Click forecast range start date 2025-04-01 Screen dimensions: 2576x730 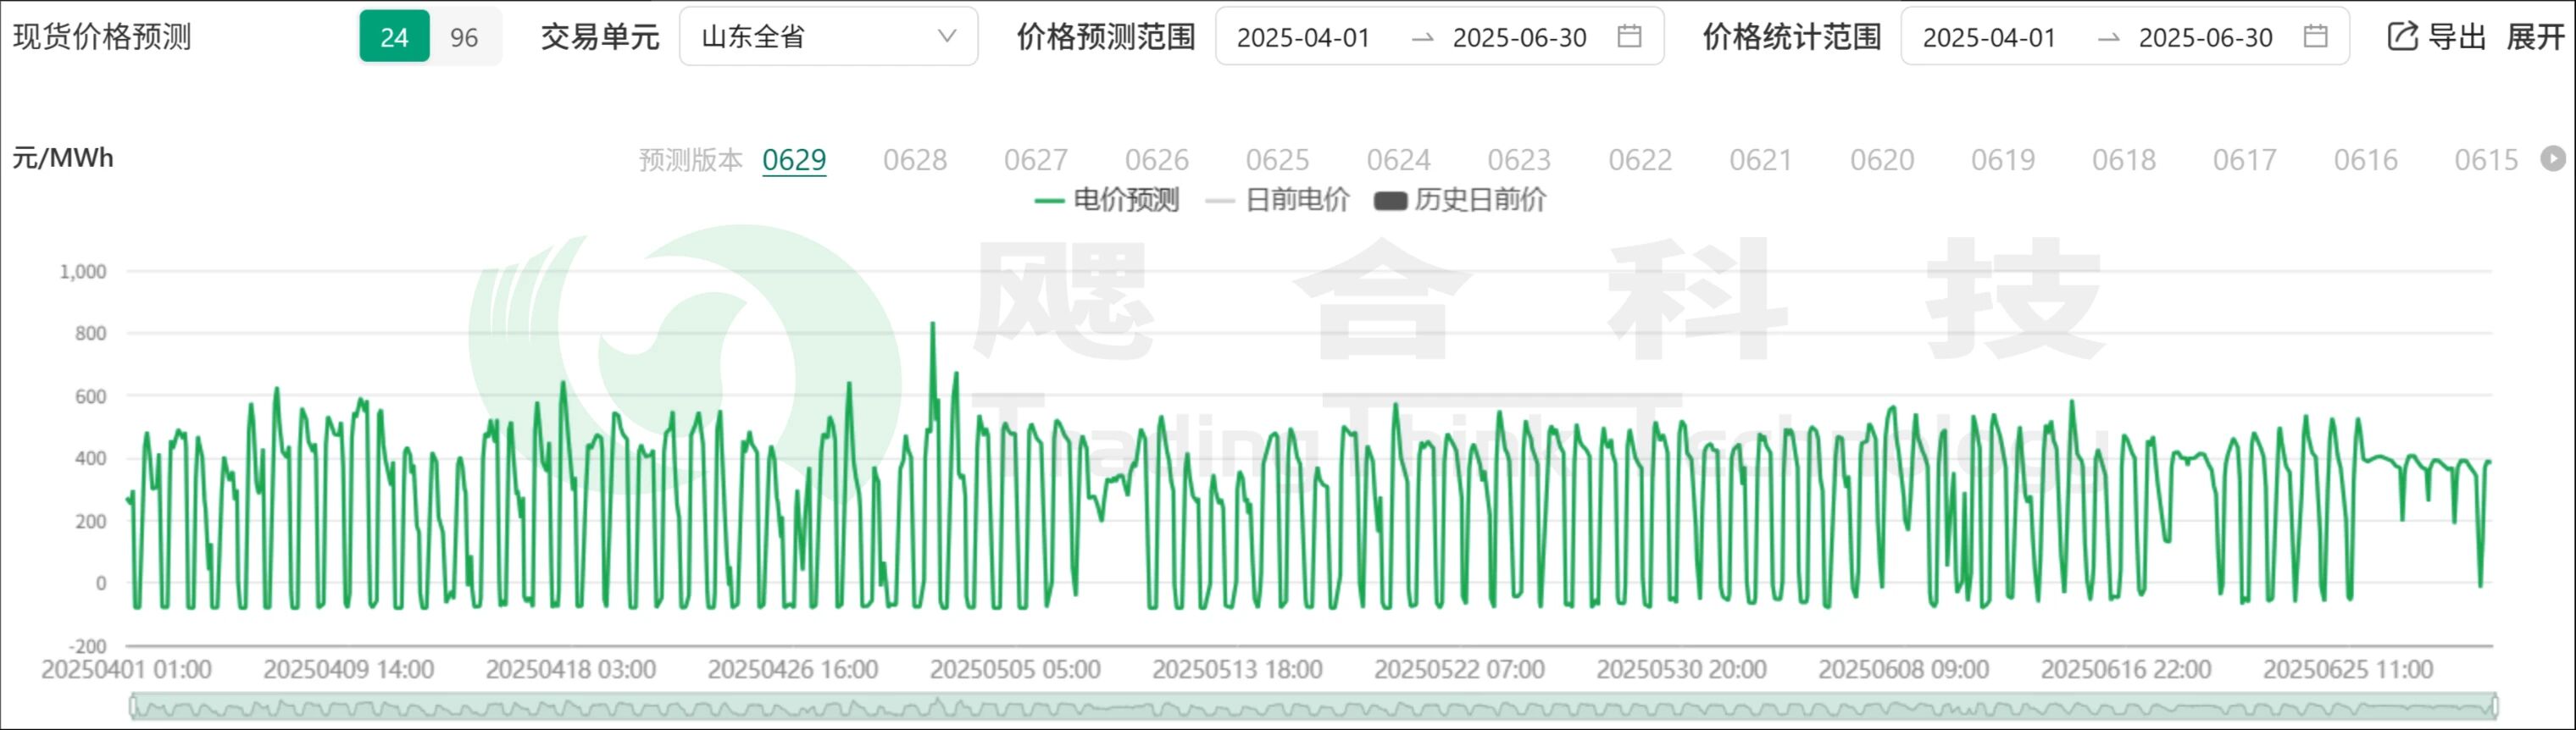tap(1303, 38)
